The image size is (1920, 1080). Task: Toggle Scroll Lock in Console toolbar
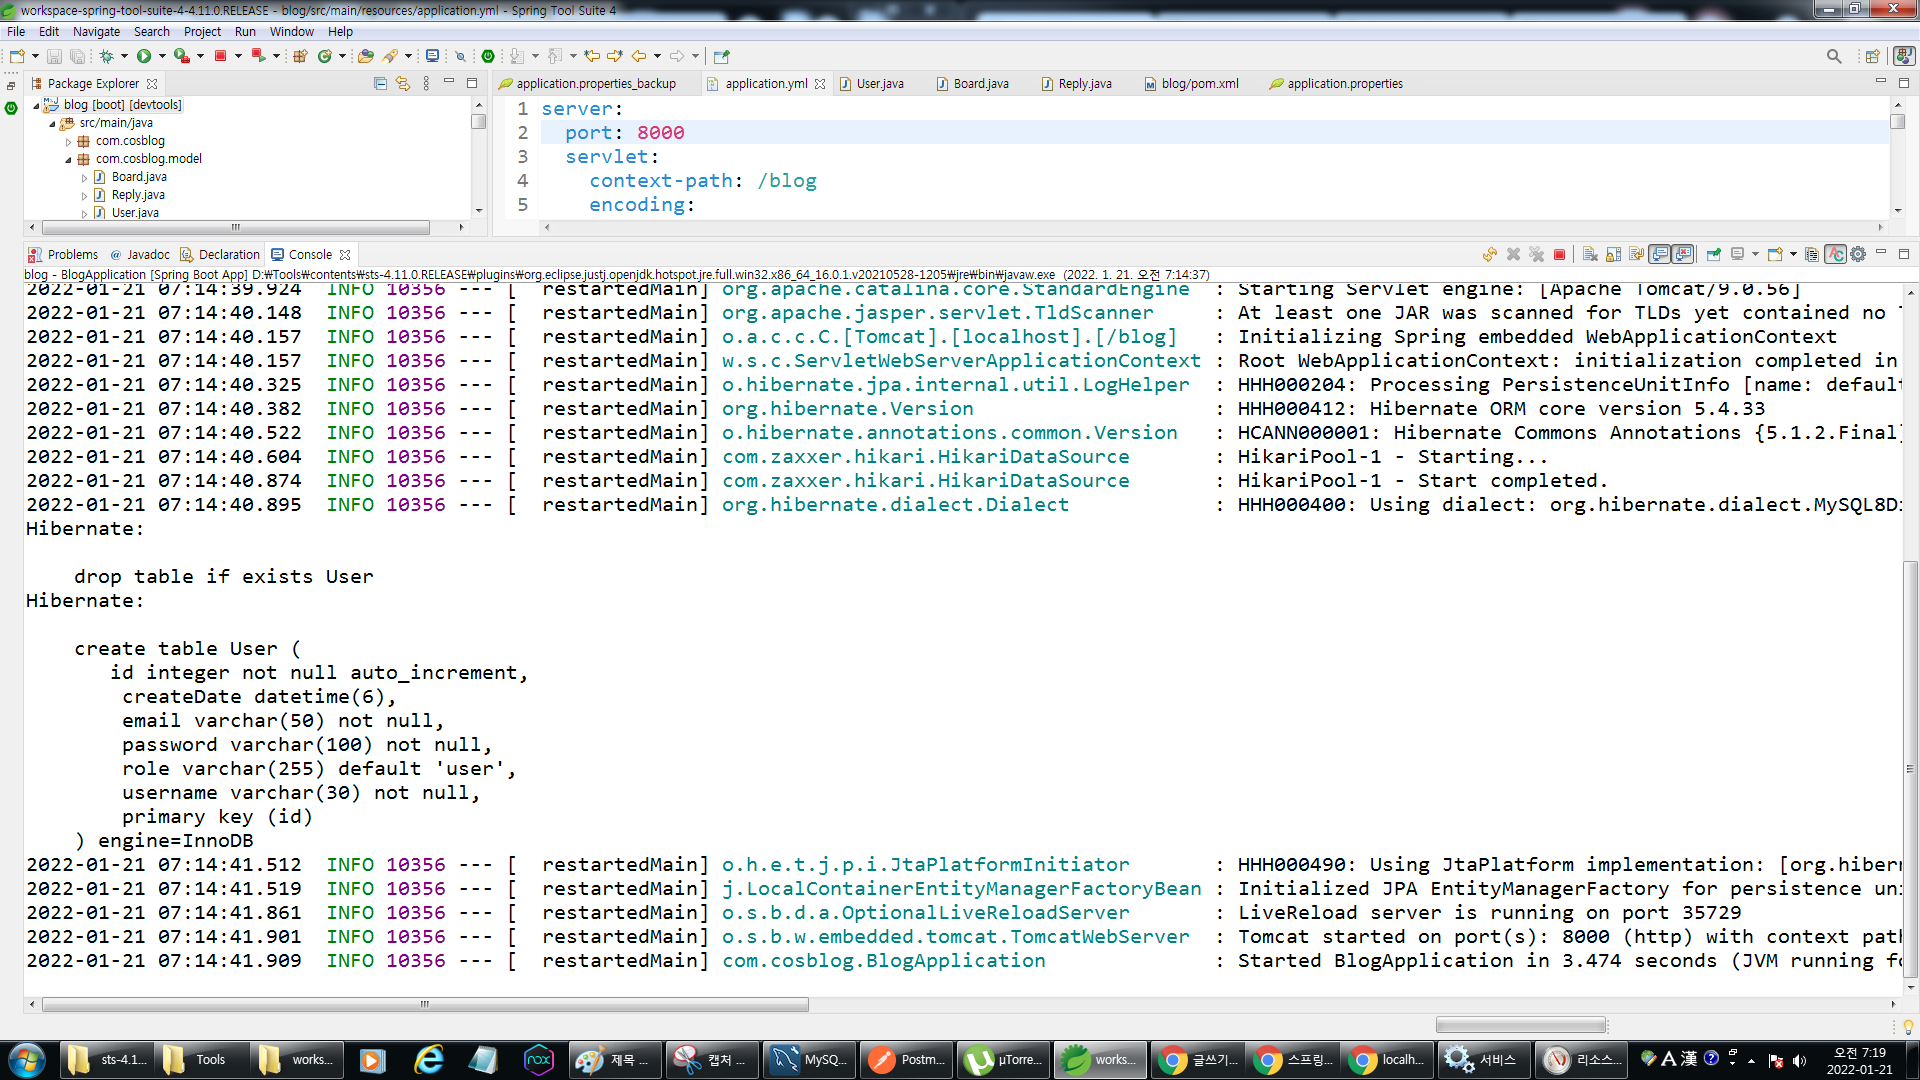[x=1613, y=254]
